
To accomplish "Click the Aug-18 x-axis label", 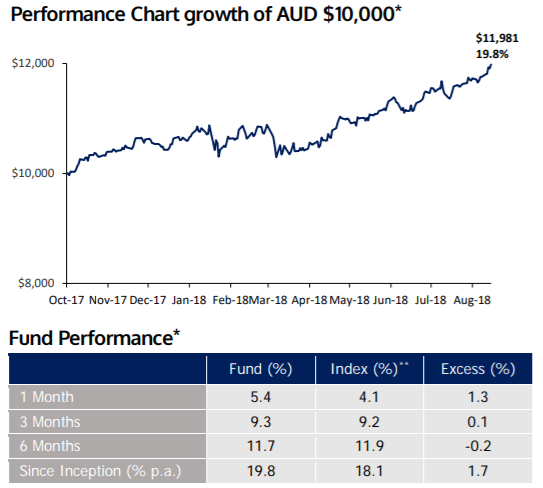I will [x=472, y=300].
